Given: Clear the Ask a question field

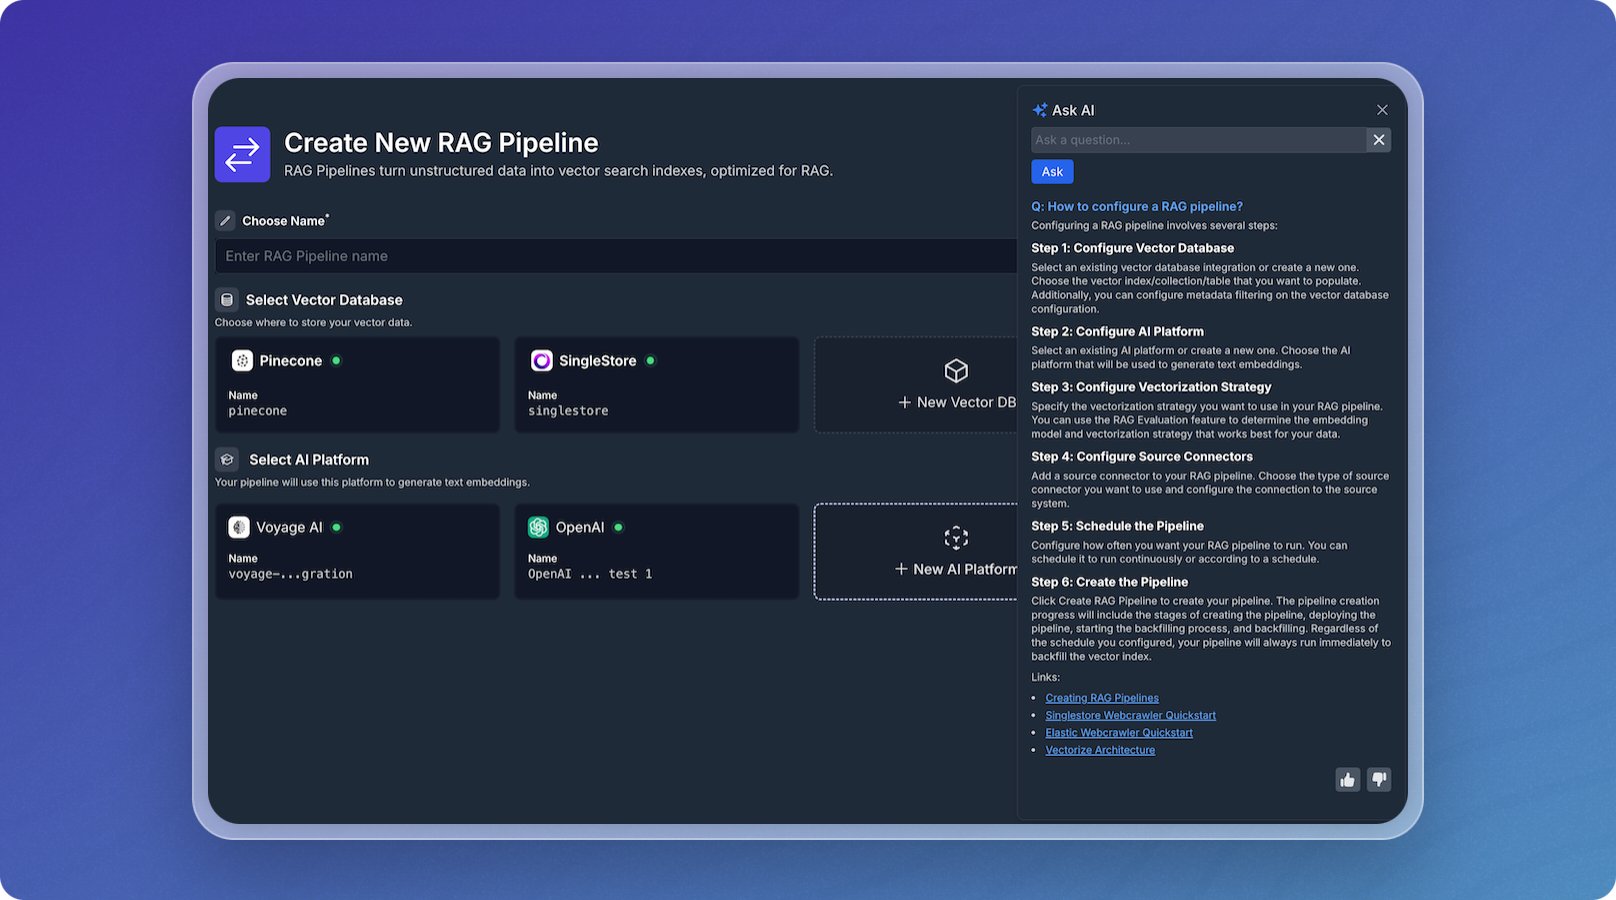Looking at the screenshot, I should (x=1379, y=140).
